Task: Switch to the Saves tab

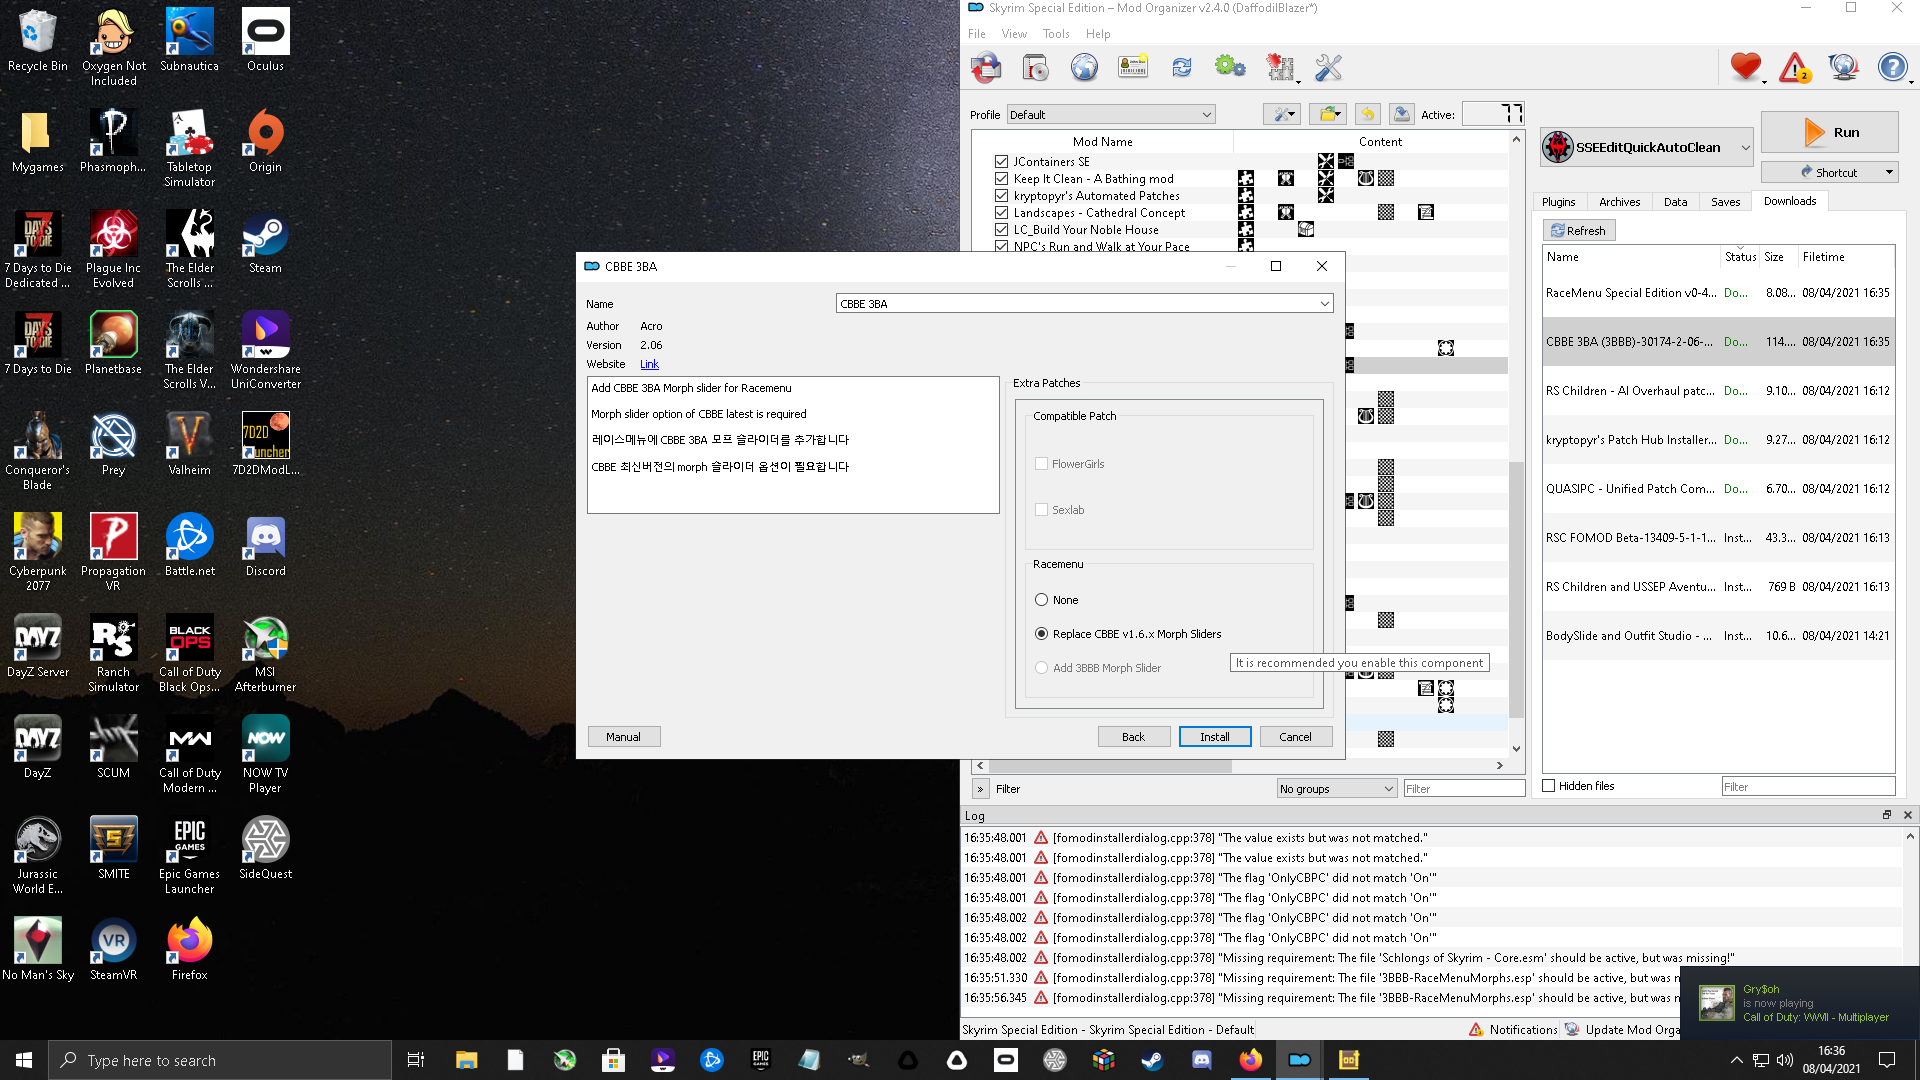Action: [x=1725, y=202]
